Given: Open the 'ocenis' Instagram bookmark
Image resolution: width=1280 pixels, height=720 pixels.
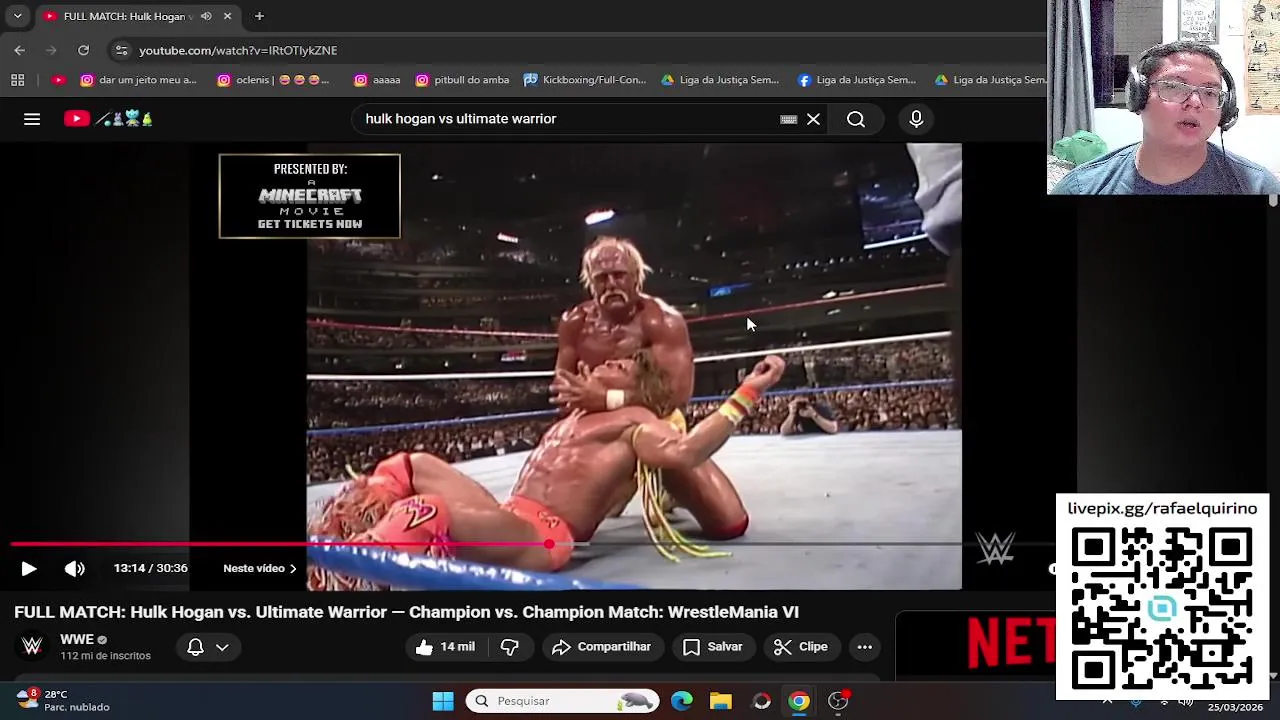Looking at the screenshot, I should point(273,80).
